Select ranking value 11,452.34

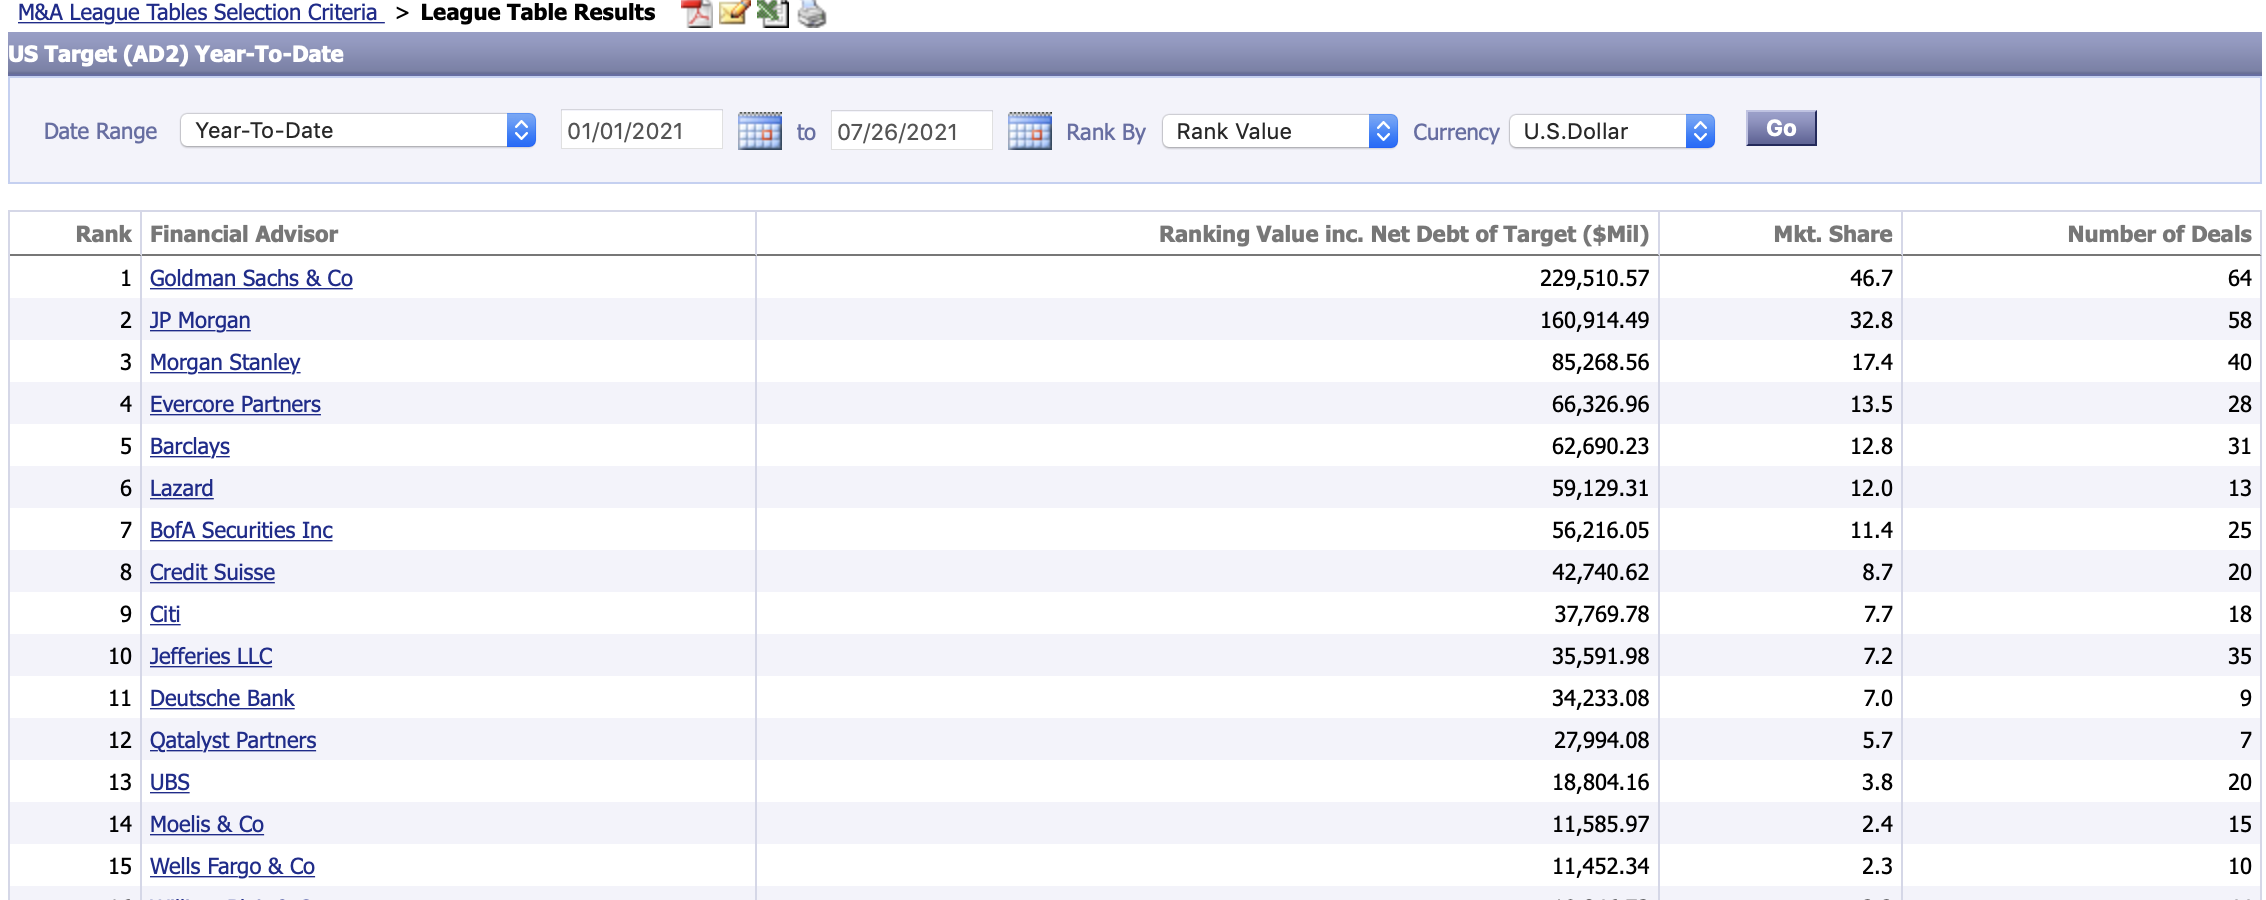1600,866
